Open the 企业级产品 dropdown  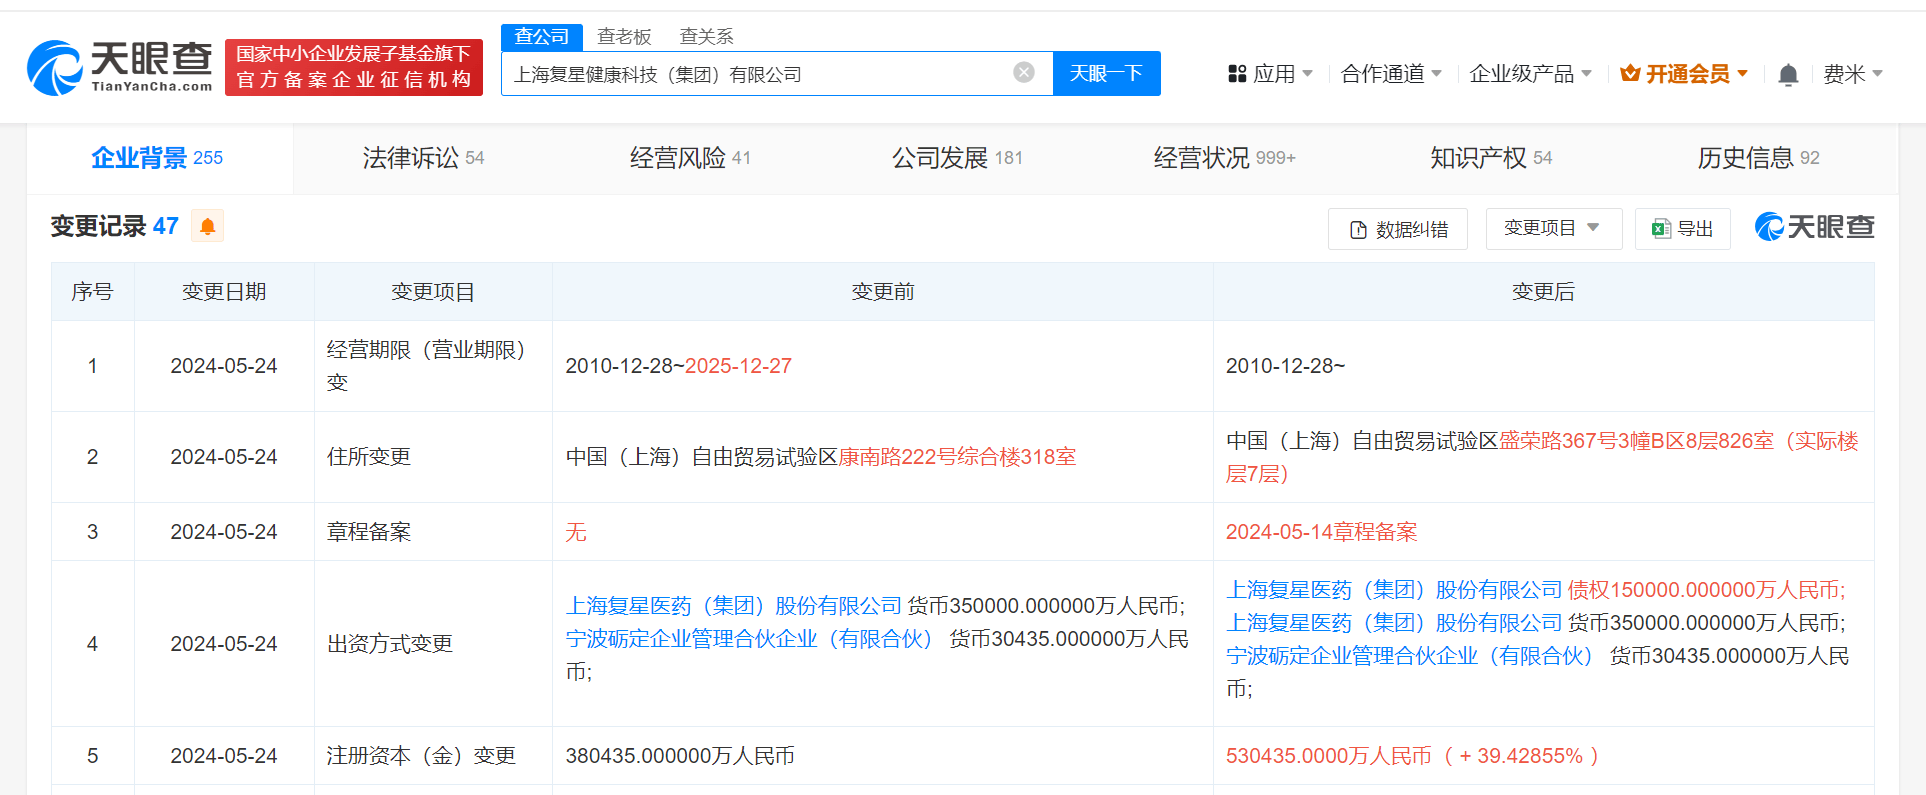(x=1530, y=74)
